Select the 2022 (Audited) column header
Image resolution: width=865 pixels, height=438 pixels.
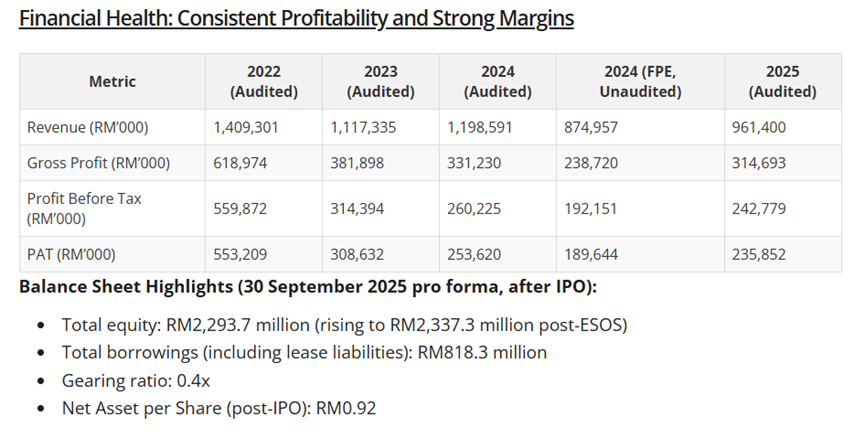(264, 81)
